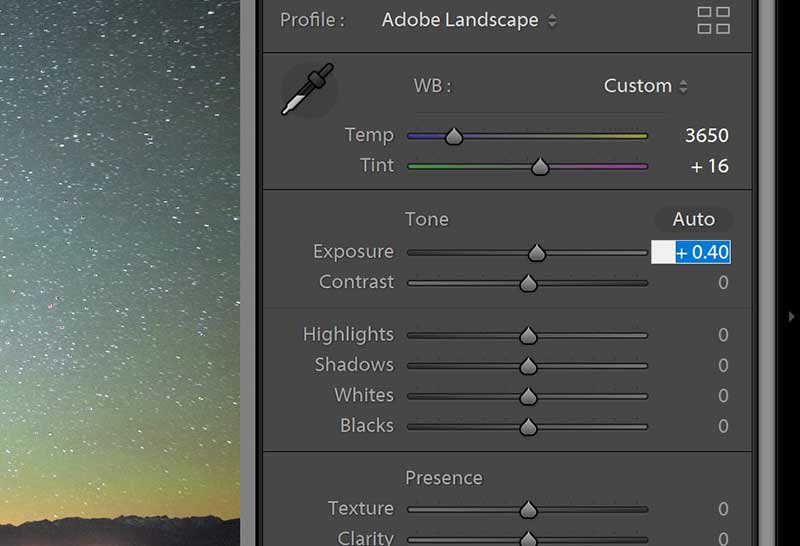This screenshot has height=546, width=800.
Task: Select the White Balance eyedropper tool
Action: tap(308, 89)
